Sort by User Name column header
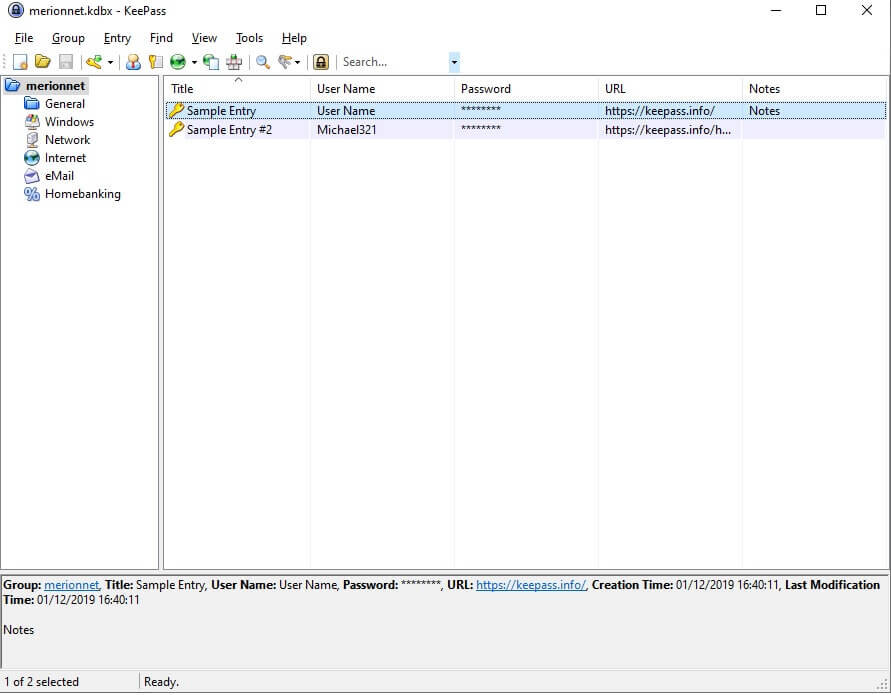 (x=382, y=89)
